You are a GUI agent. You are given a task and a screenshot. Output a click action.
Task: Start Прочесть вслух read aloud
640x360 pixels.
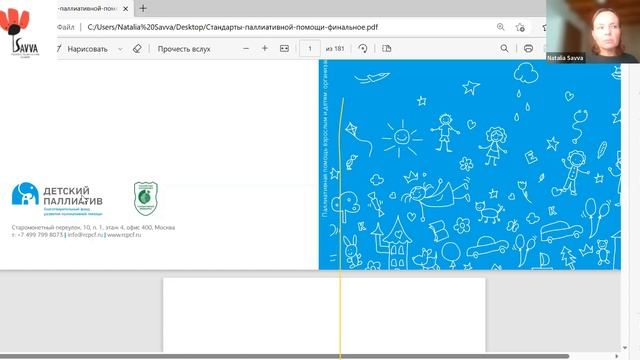coord(184,49)
